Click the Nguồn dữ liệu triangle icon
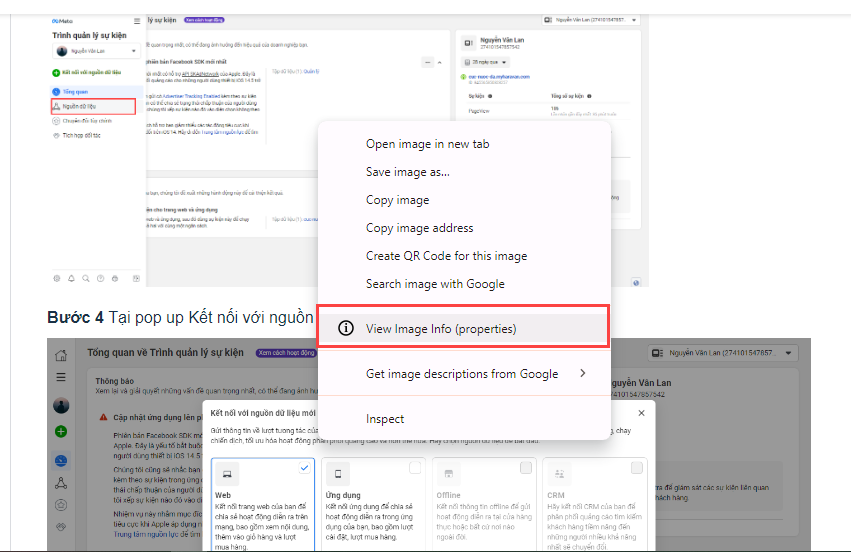The width and height of the screenshot is (851, 552). point(56,106)
